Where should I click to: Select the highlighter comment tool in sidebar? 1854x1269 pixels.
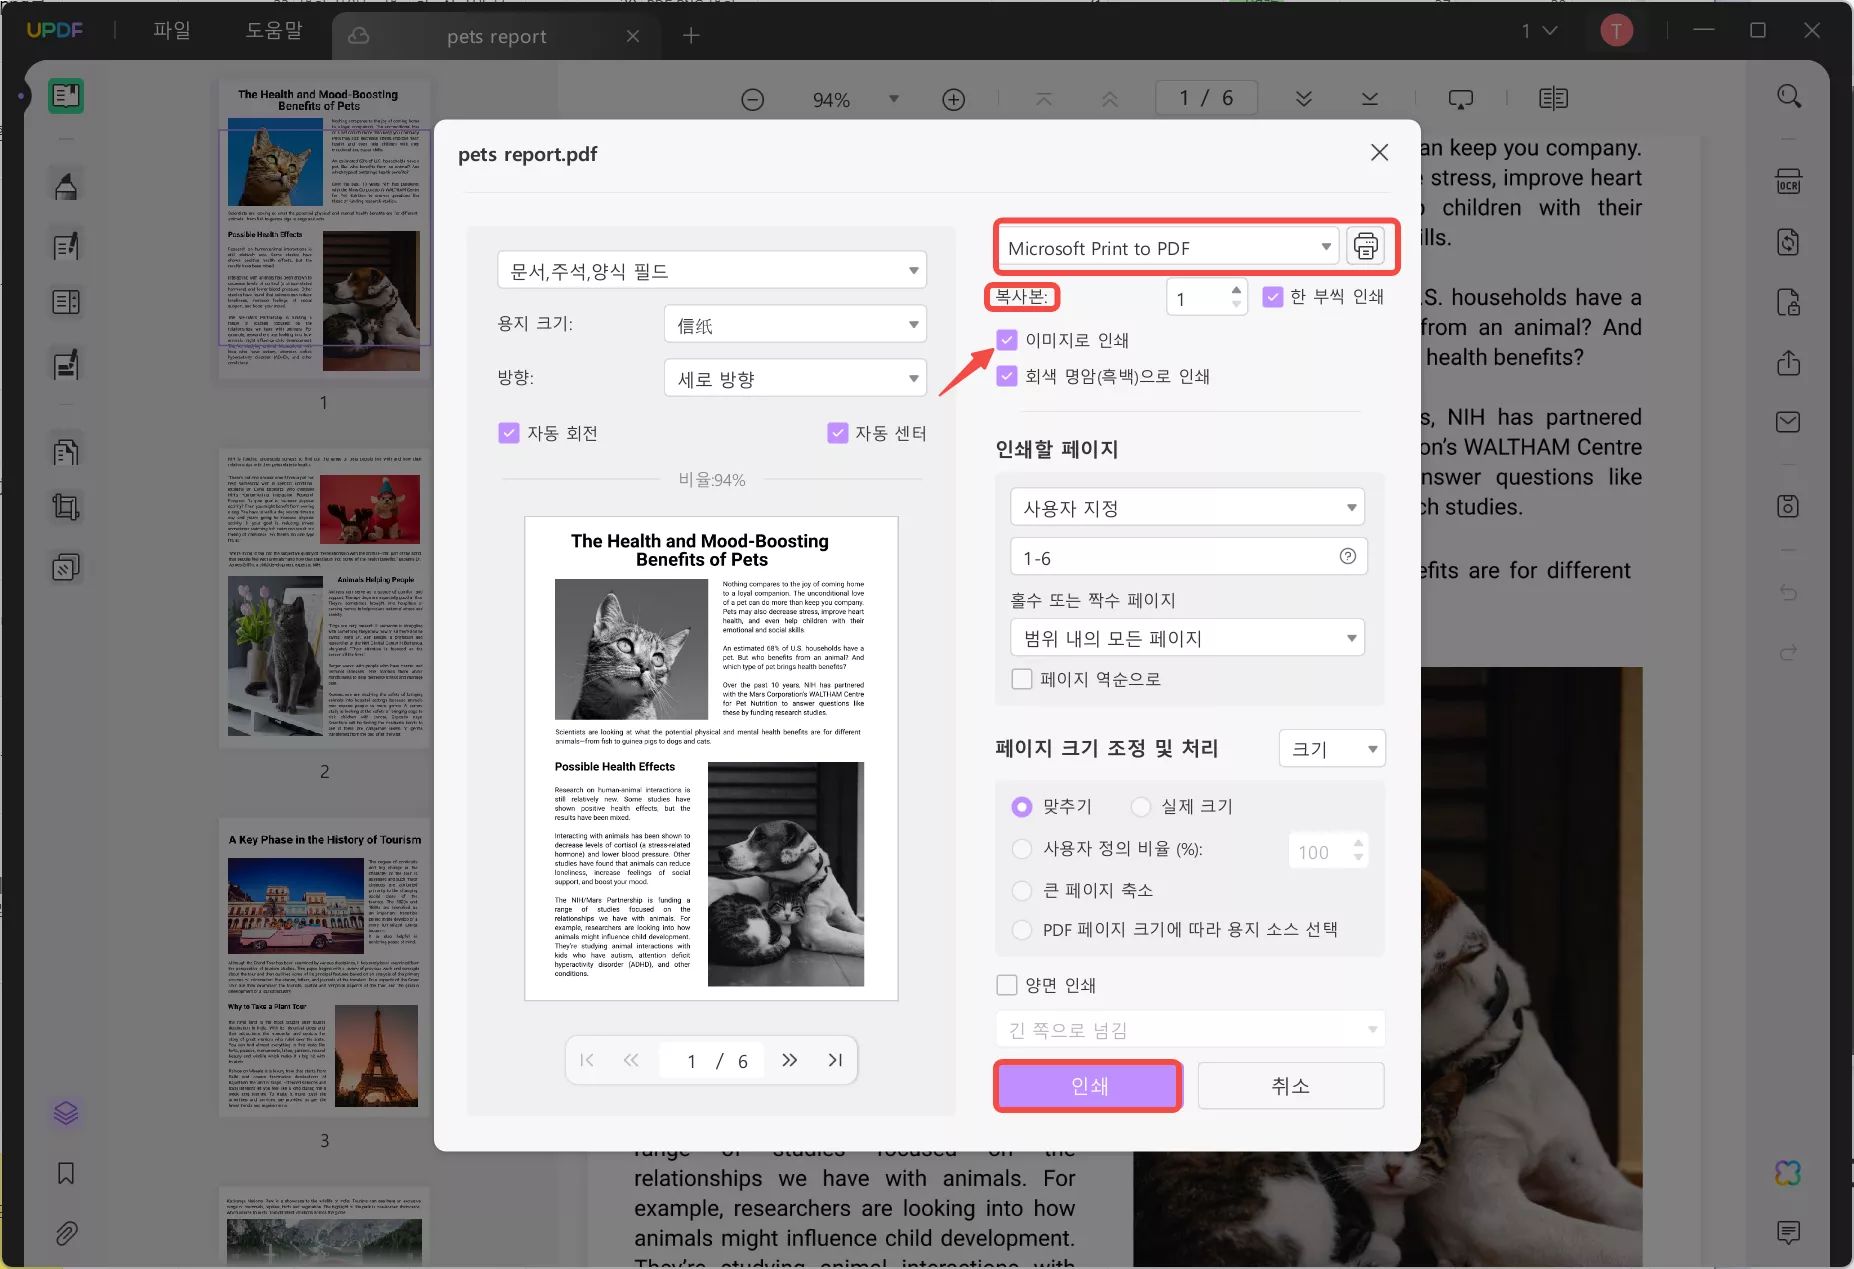tap(66, 186)
